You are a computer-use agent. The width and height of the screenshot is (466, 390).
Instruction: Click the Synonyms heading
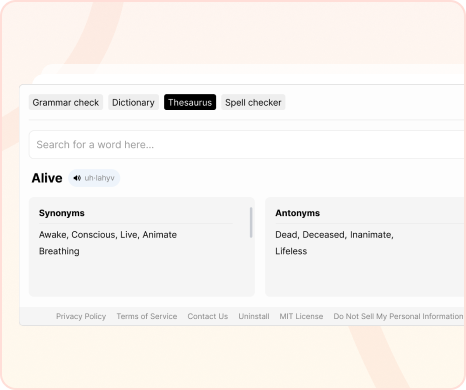click(x=62, y=213)
